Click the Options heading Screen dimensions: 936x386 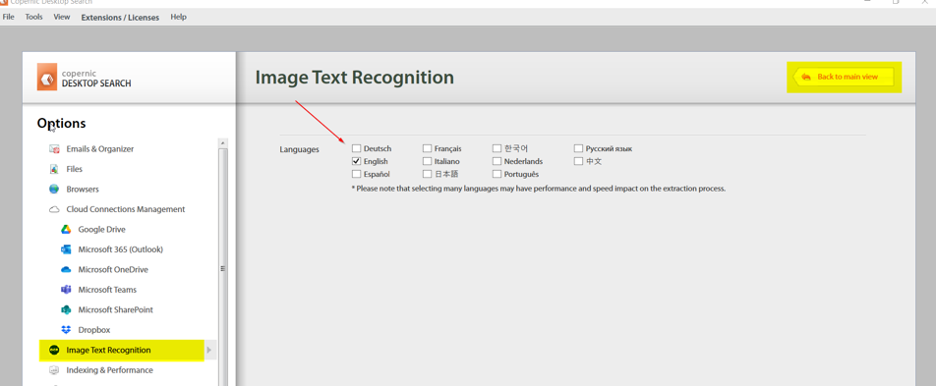pos(61,123)
